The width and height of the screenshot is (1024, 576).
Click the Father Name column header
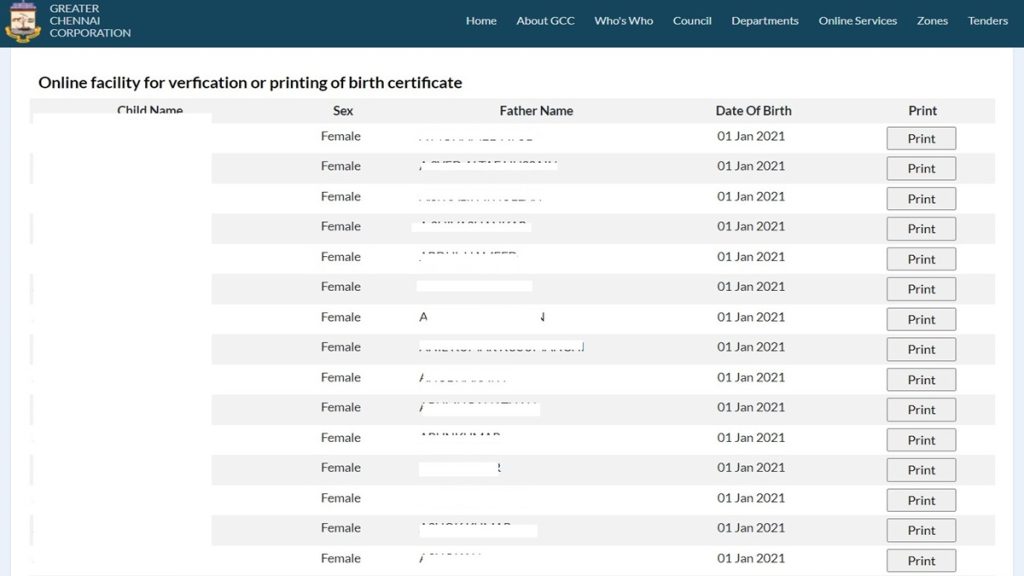(536, 111)
